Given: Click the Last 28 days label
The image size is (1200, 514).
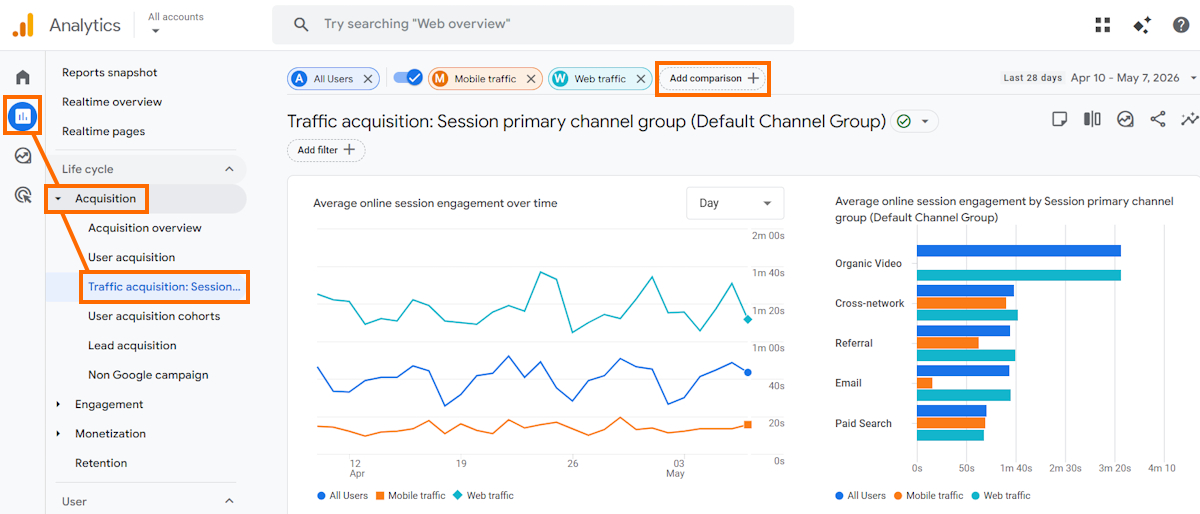Looking at the screenshot, I should click(1033, 78).
